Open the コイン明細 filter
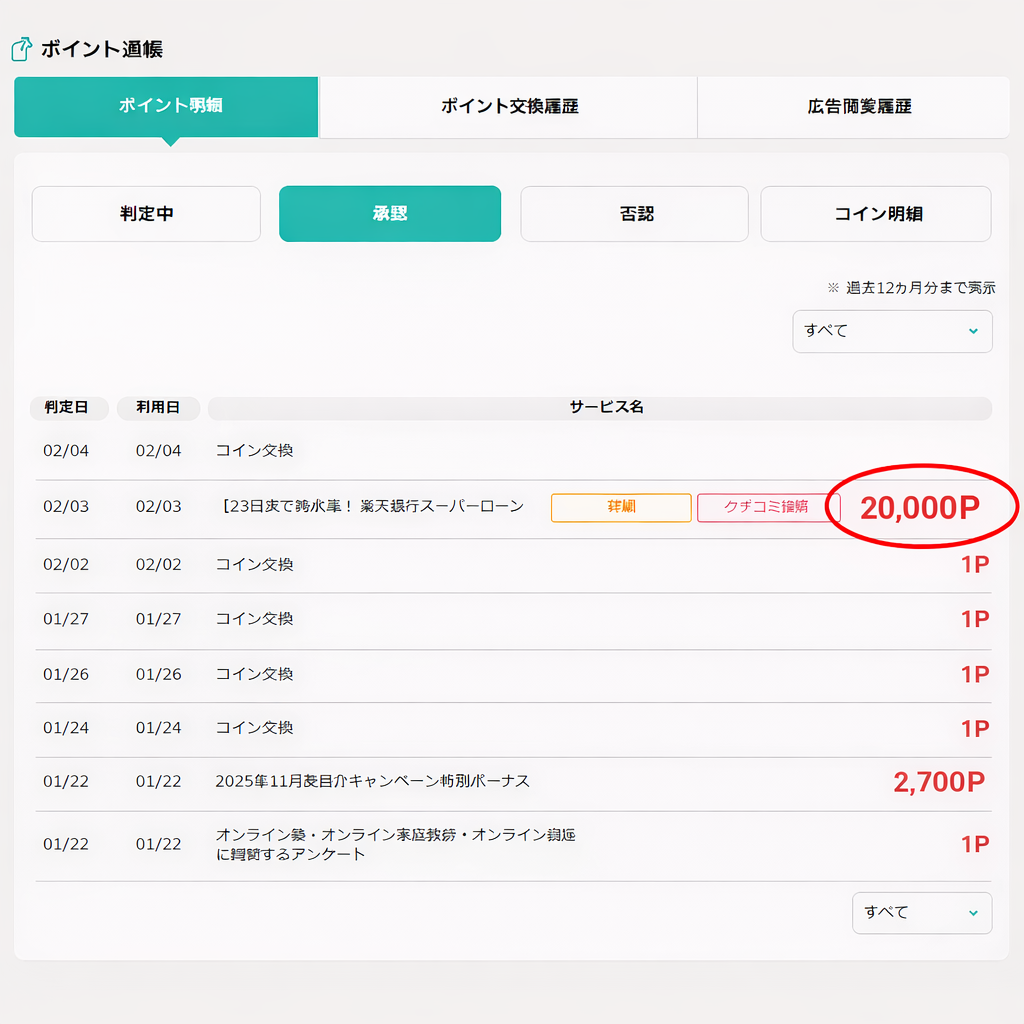 pyautogui.click(x=876, y=214)
